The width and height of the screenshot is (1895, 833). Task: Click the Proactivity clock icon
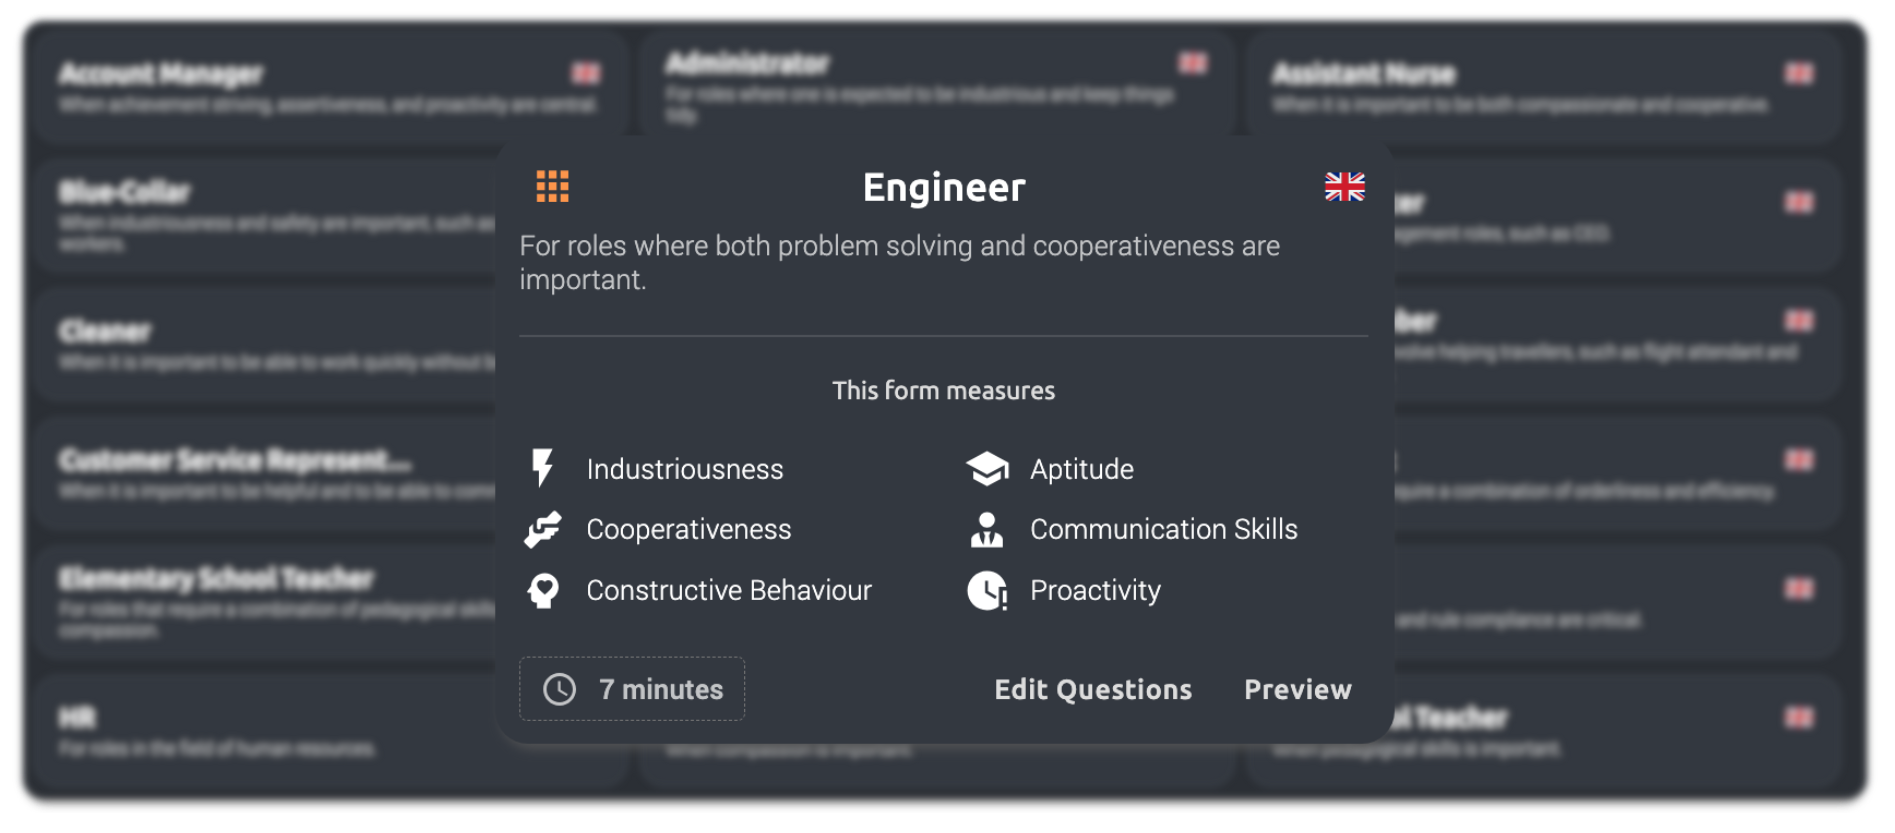pos(987,590)
